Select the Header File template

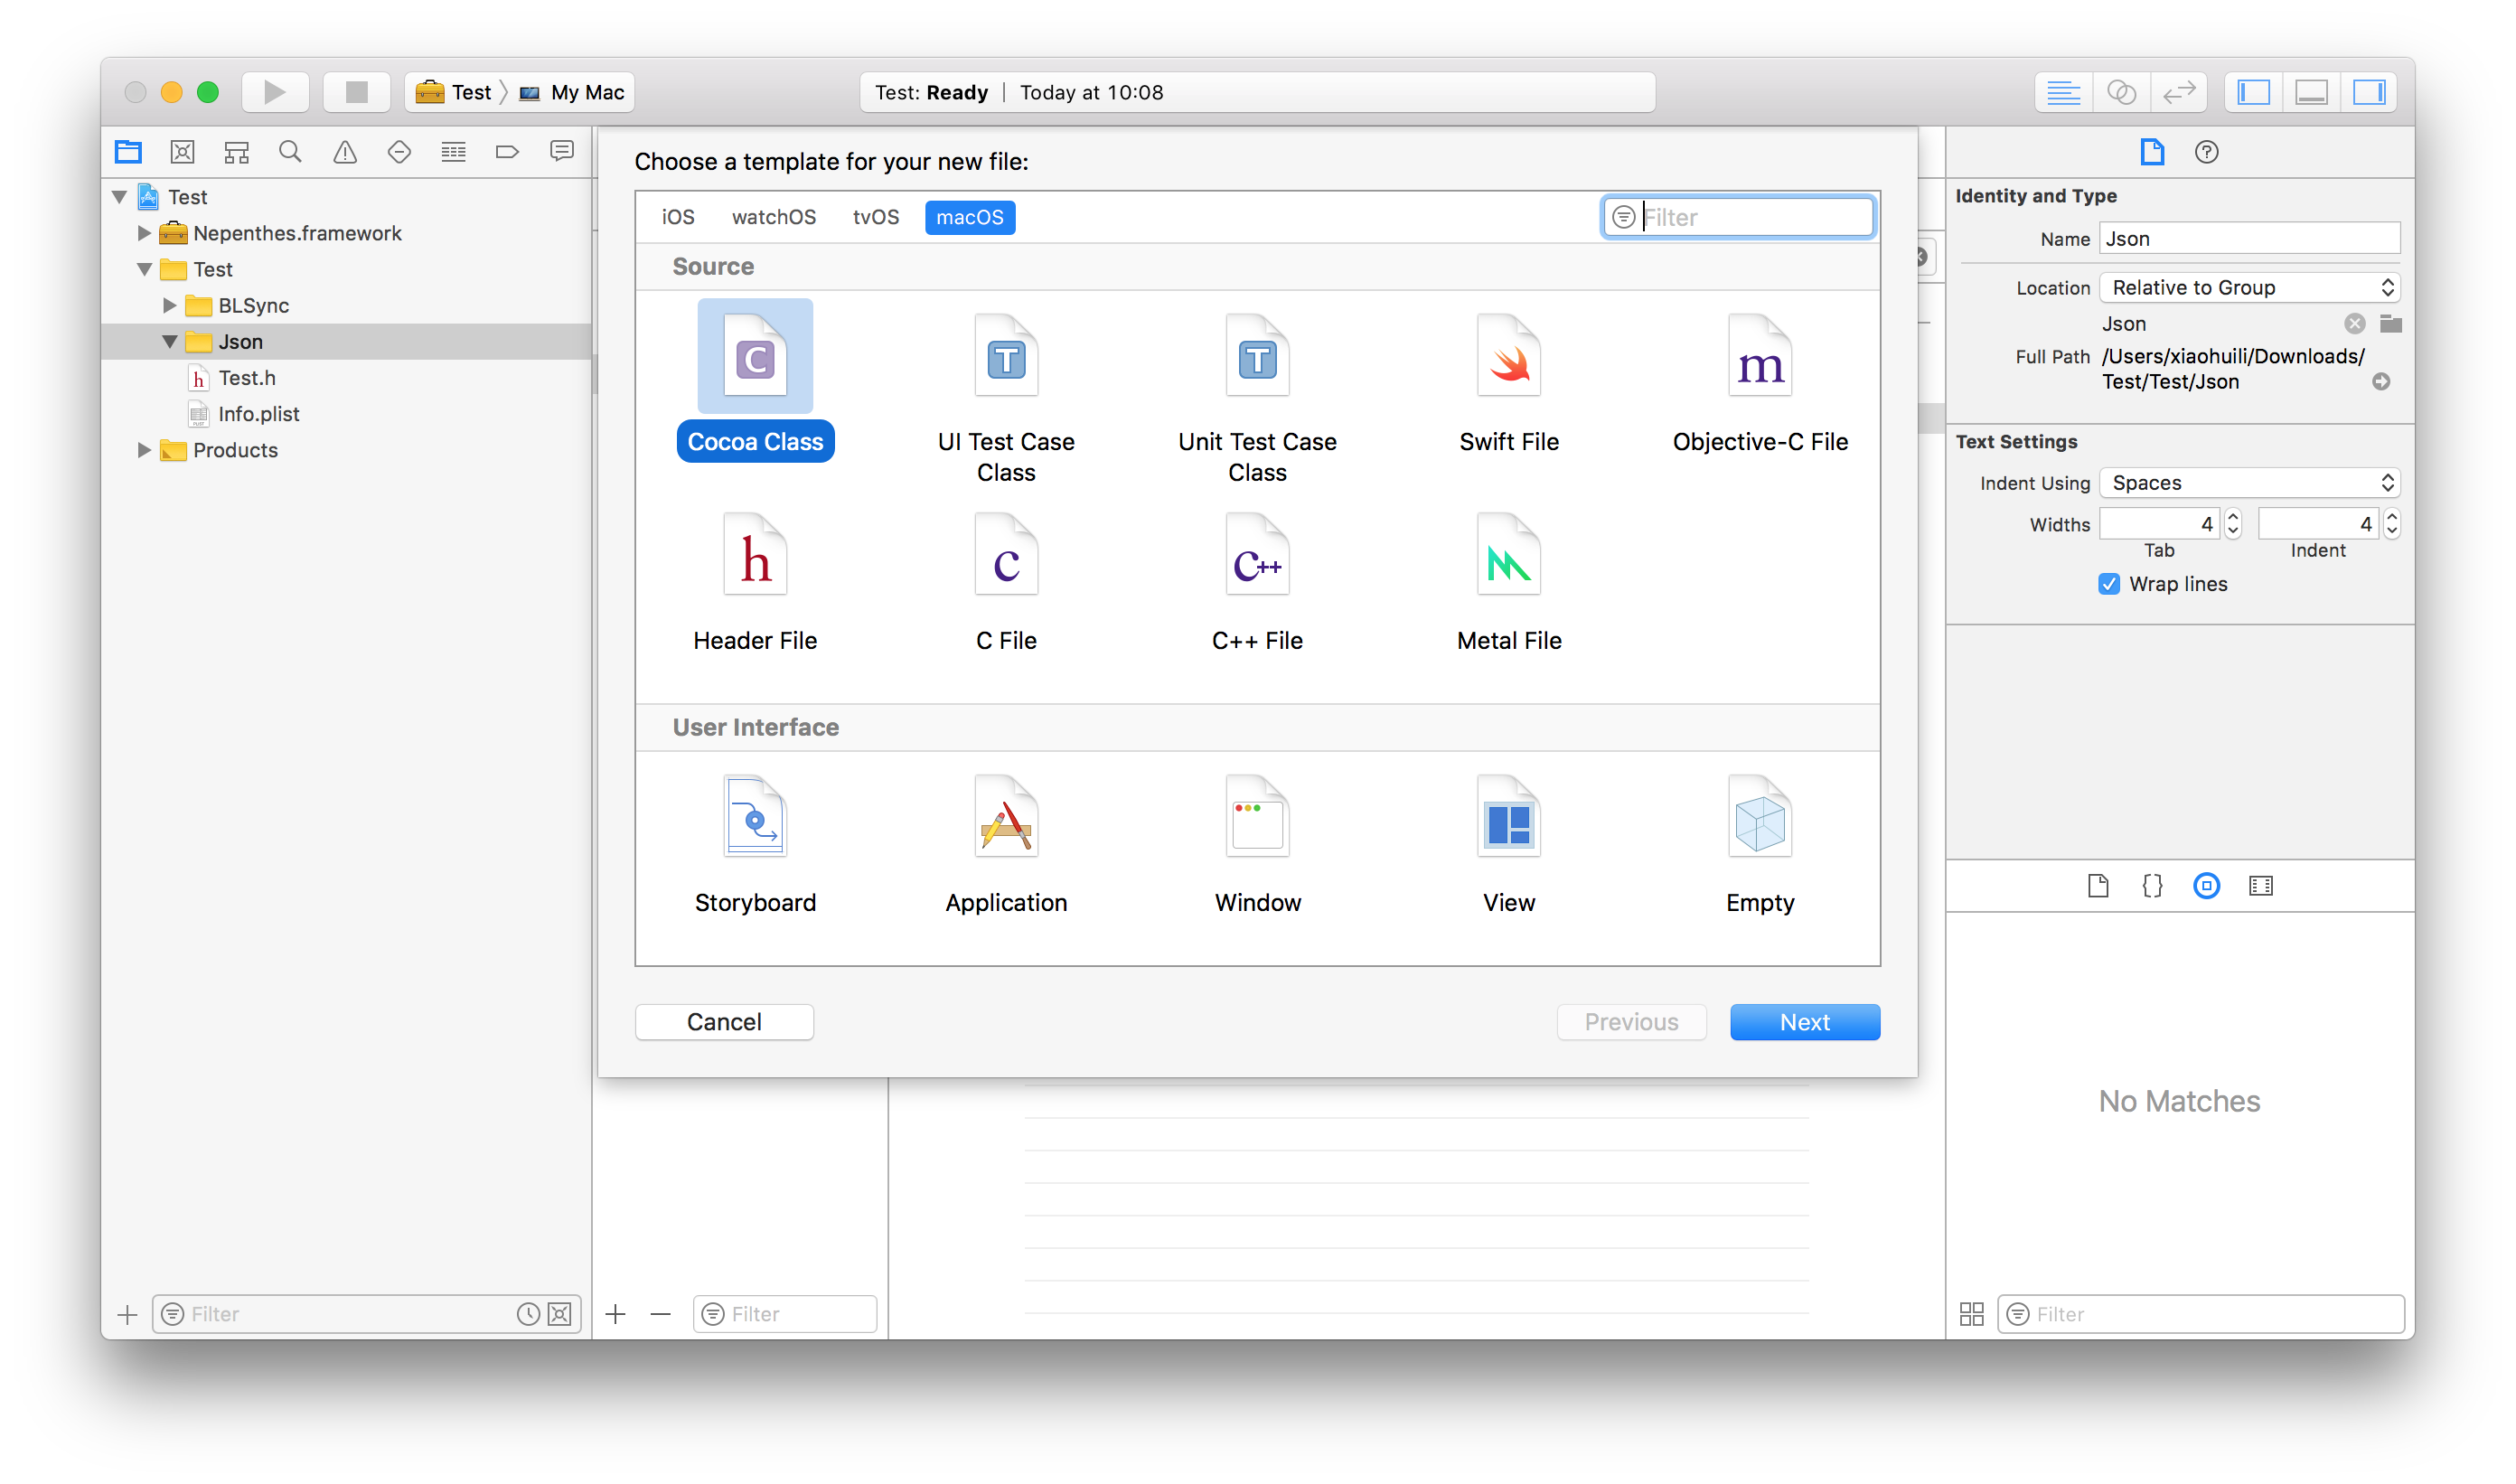[x=755, y=582]
